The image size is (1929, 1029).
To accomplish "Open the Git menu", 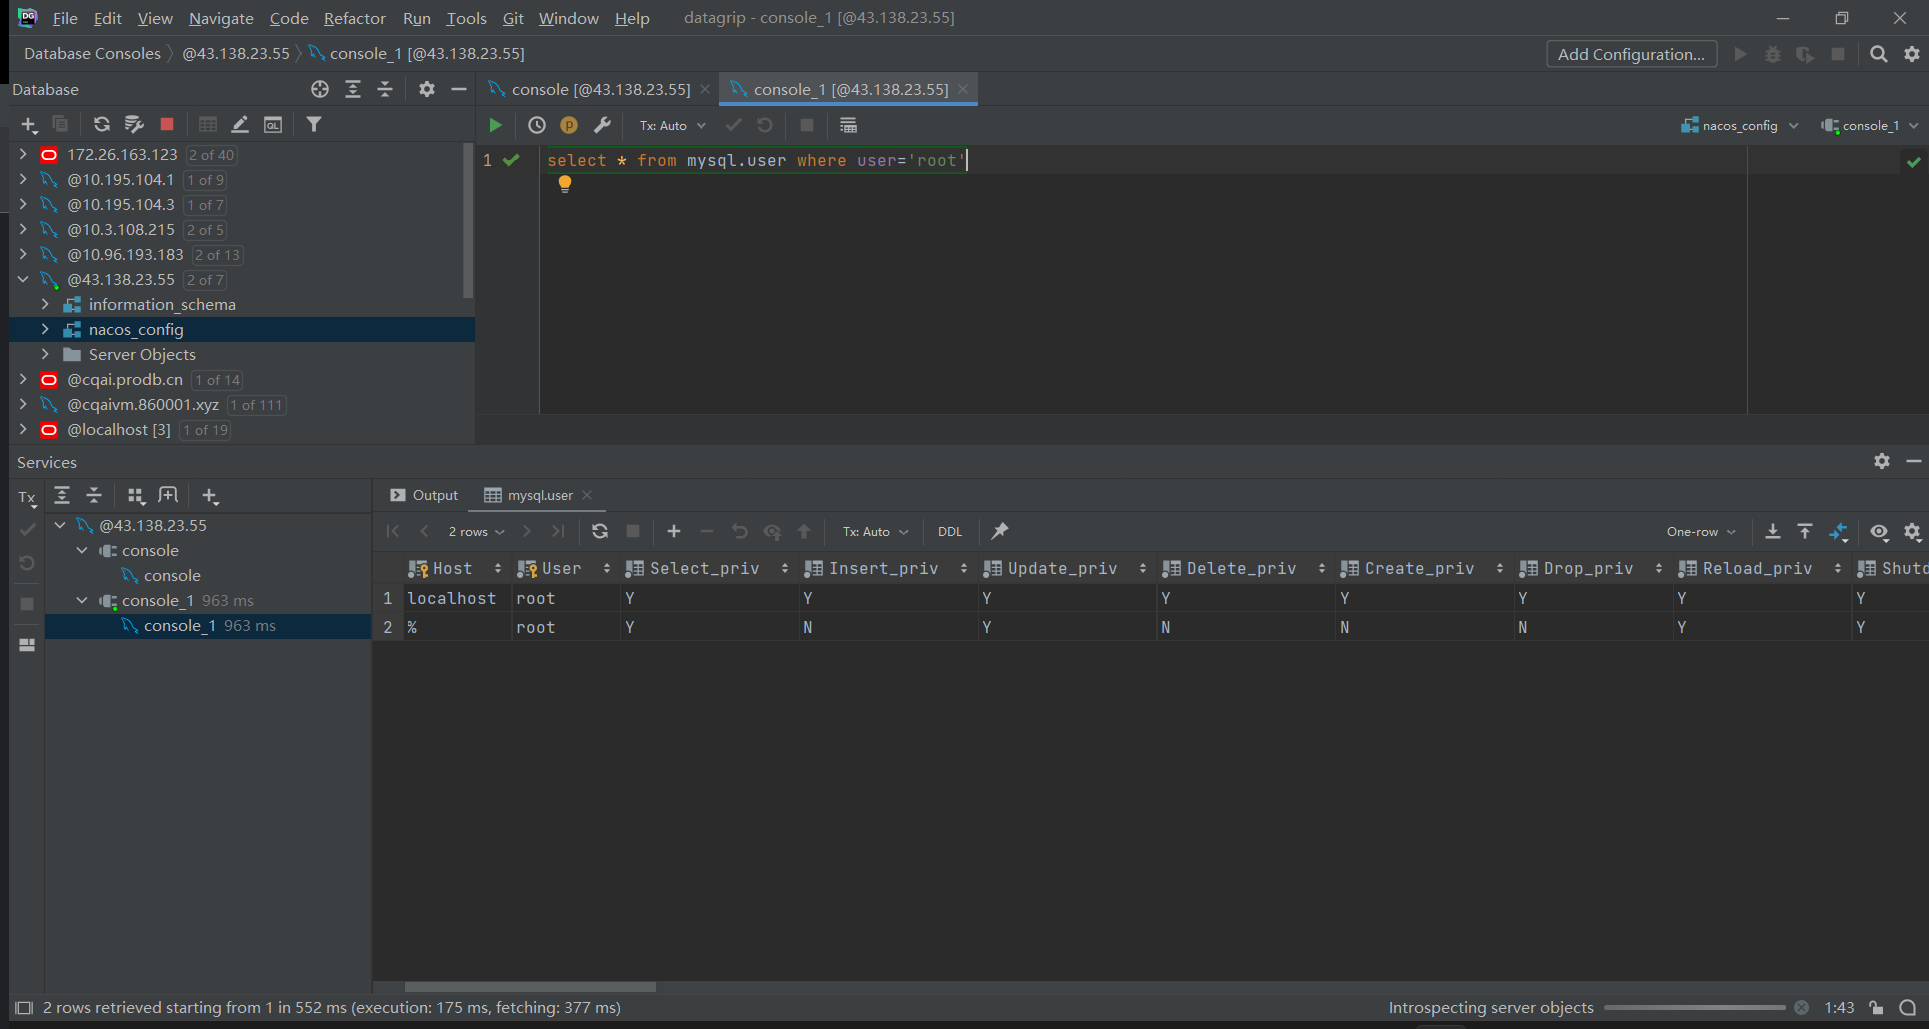I will point(513,18).
